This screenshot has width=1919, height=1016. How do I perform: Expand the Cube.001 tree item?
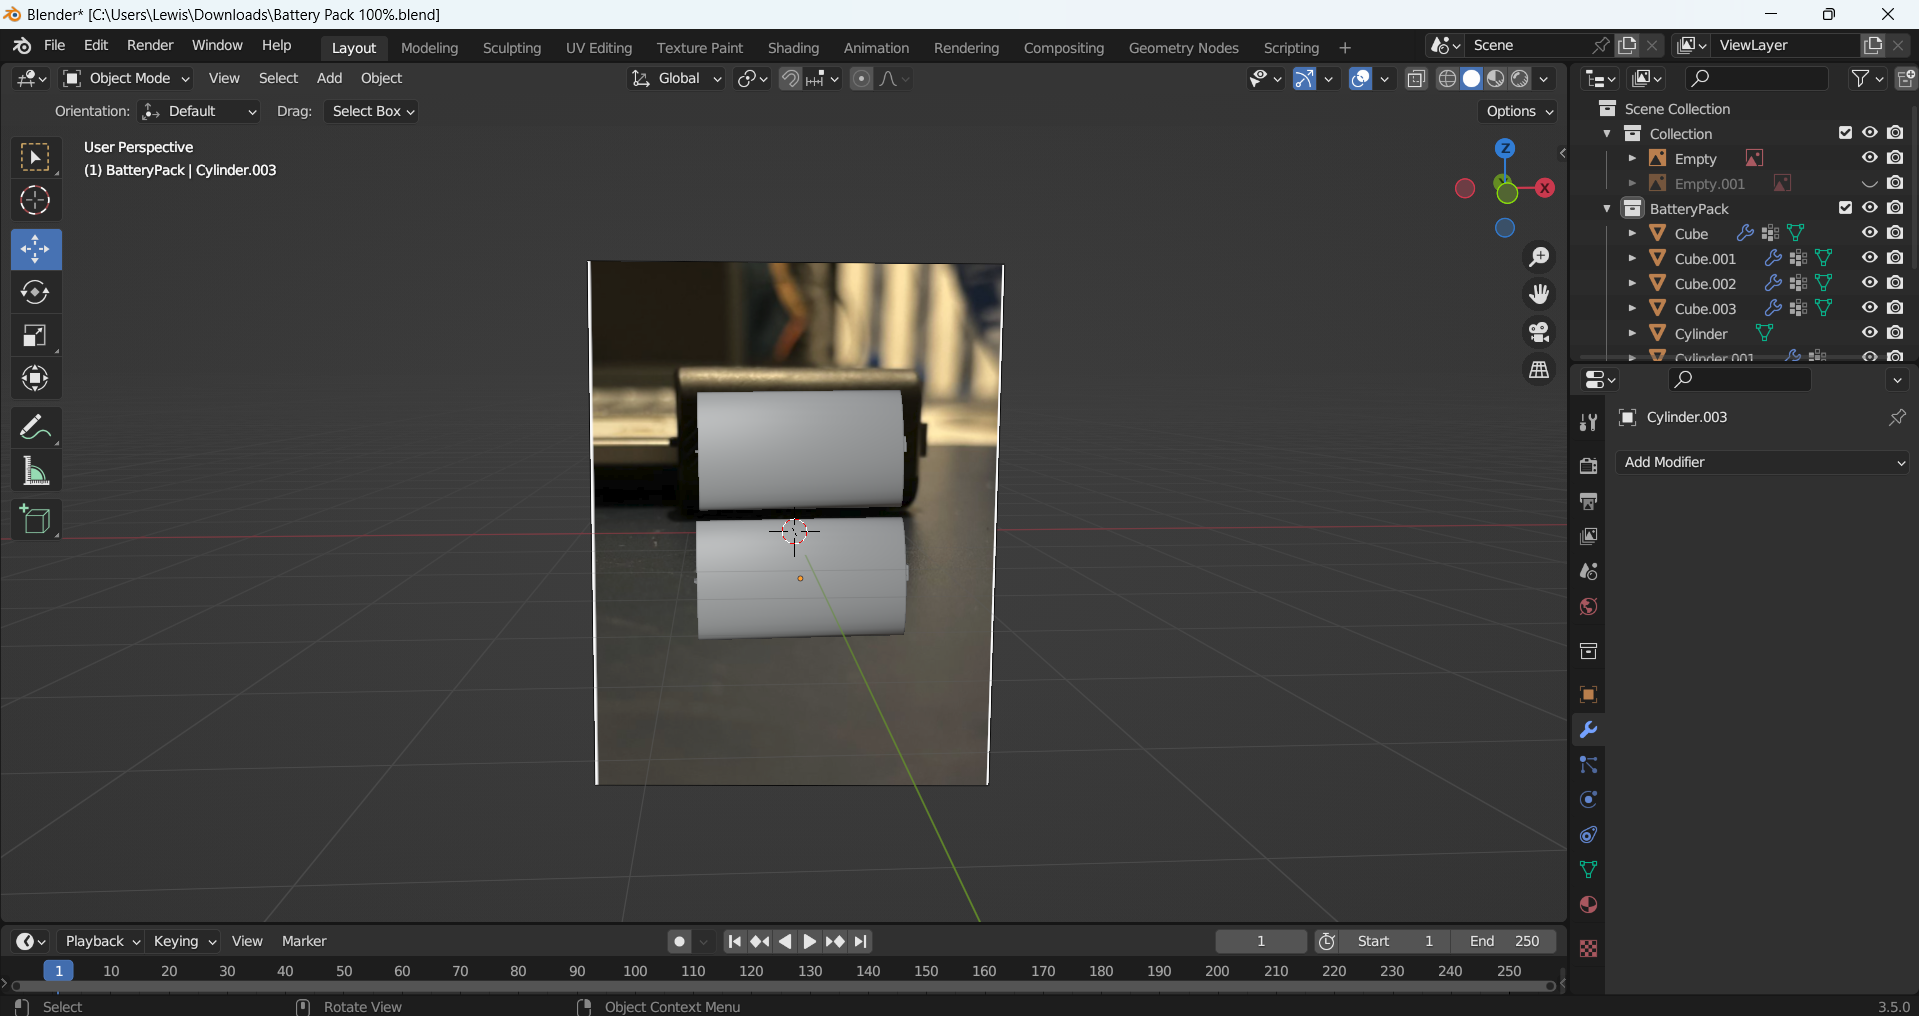1632,258
